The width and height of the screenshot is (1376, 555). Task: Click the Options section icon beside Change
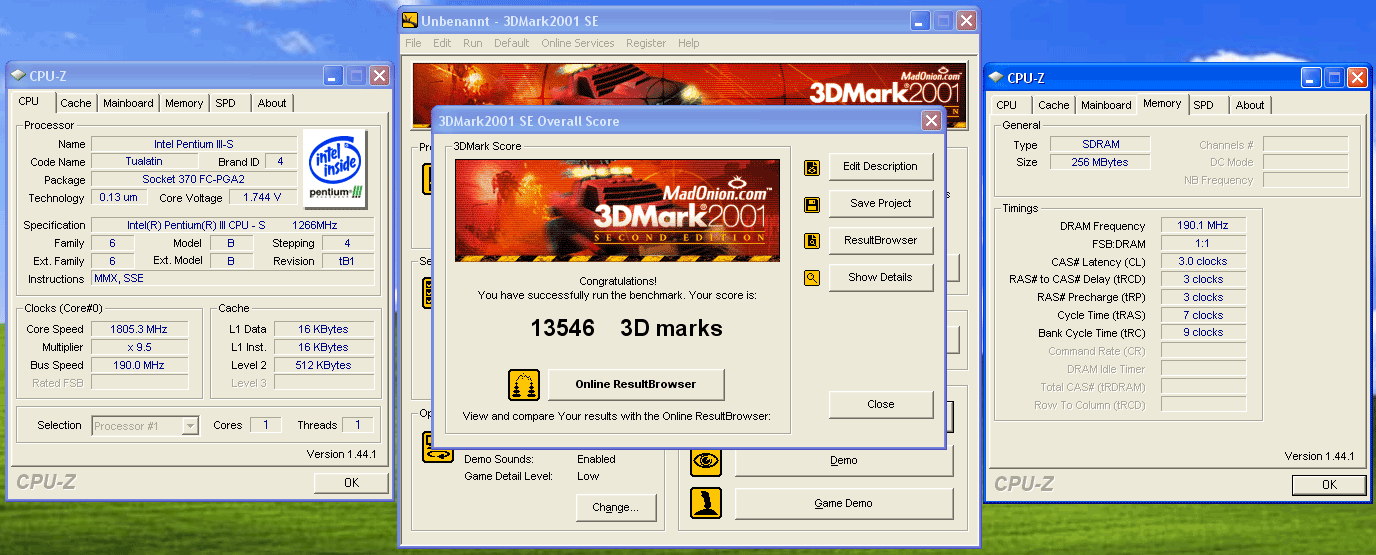(439, 447)
